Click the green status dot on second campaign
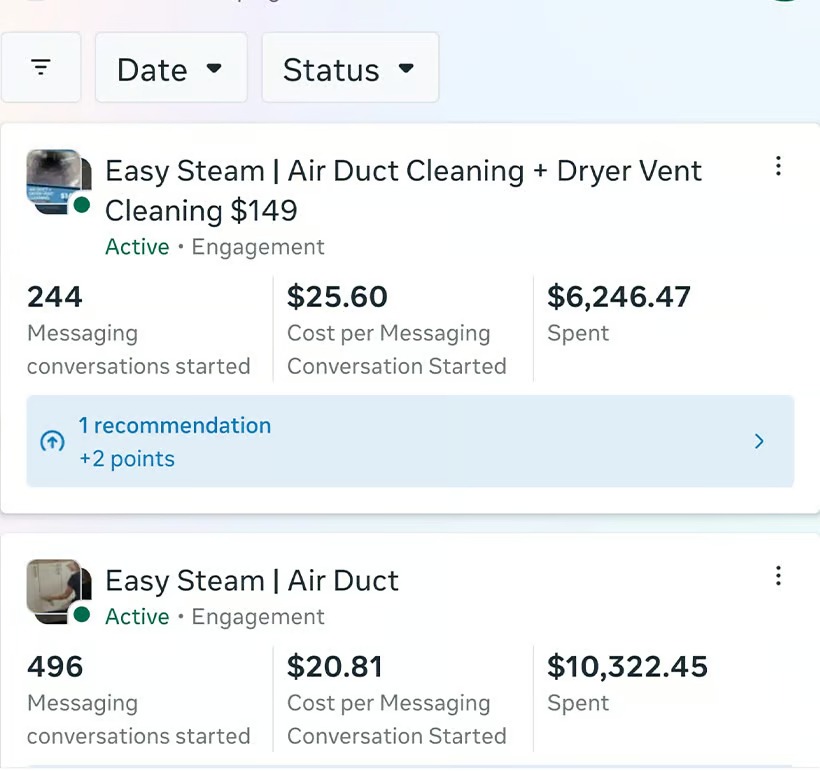 (82, 613)
